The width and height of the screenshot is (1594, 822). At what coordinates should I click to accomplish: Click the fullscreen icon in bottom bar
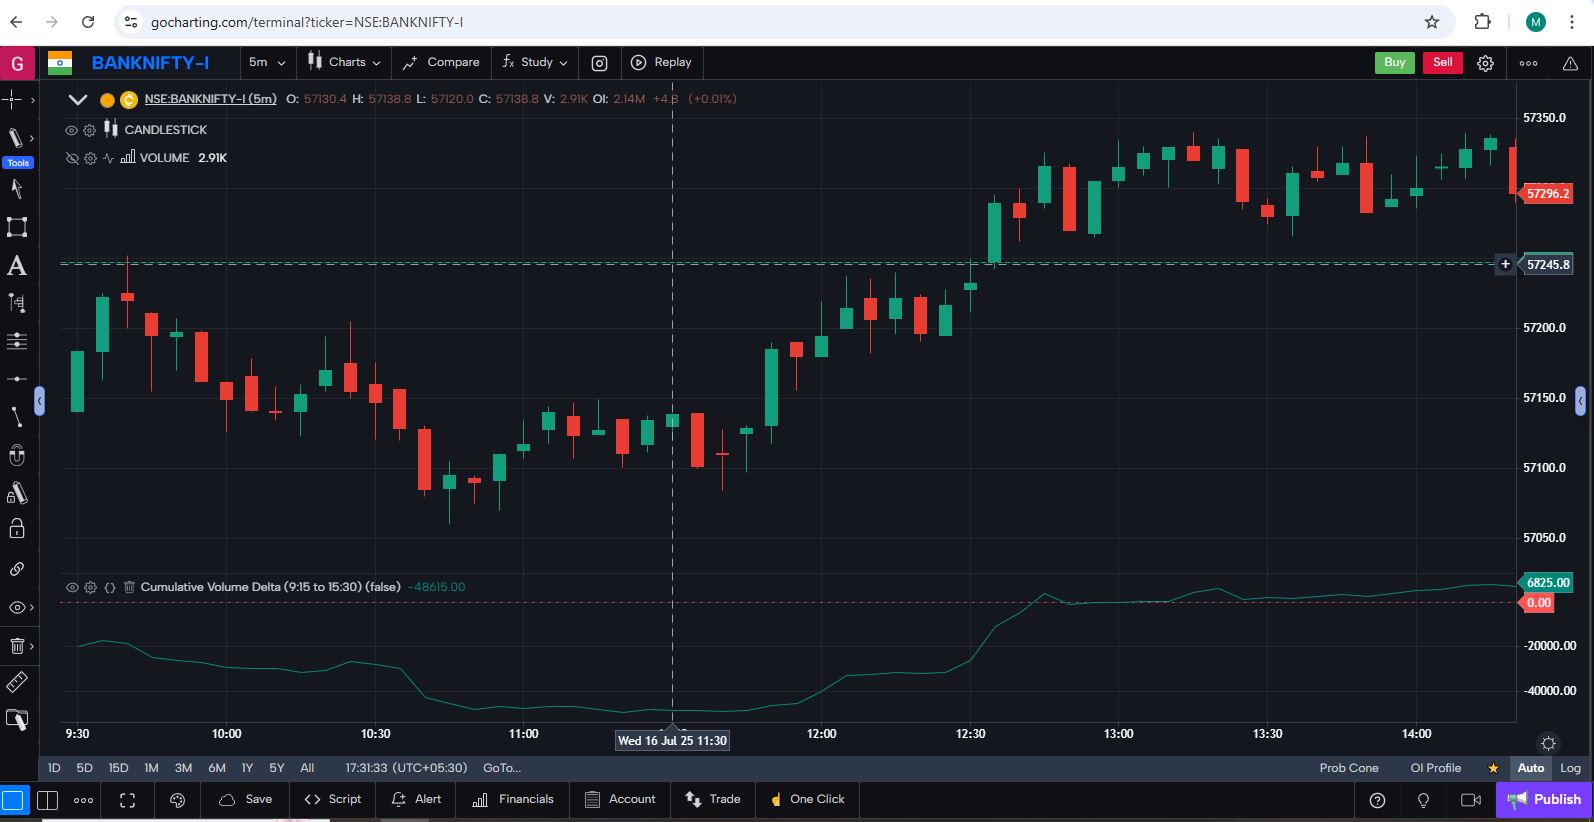pyautogui.click(x=127, y=800)
